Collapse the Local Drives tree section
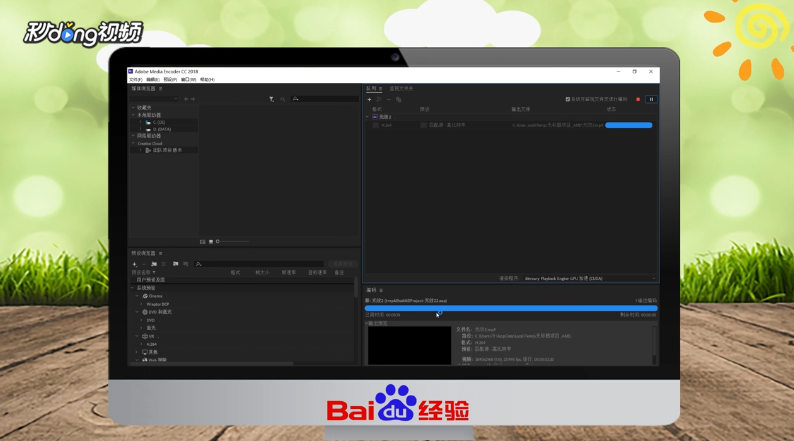 (x=133, y=115)
